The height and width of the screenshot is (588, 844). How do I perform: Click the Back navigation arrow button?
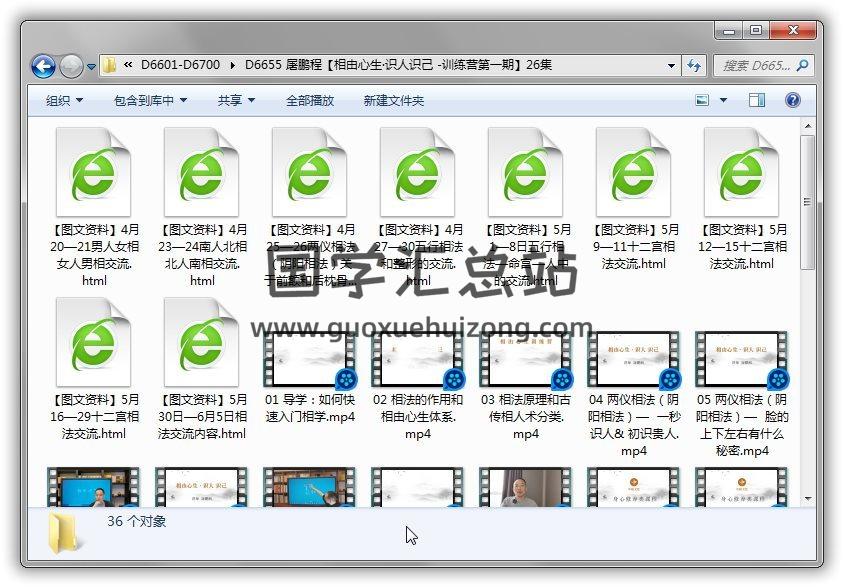(43, 66)
